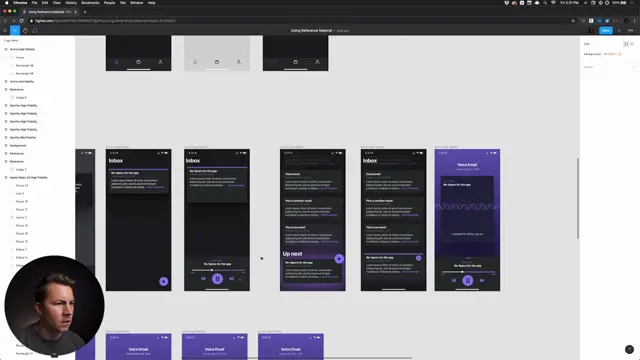
Task: Select the Image 2 layer
Action: tap(21, 169)
